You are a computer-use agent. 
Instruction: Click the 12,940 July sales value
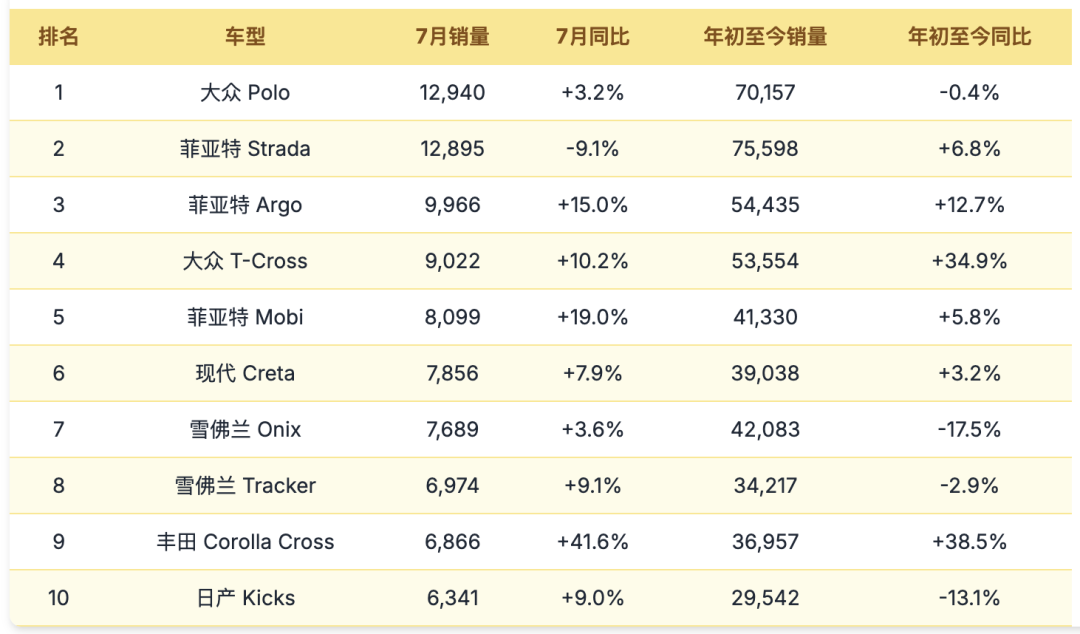click(x=452, y=93)
